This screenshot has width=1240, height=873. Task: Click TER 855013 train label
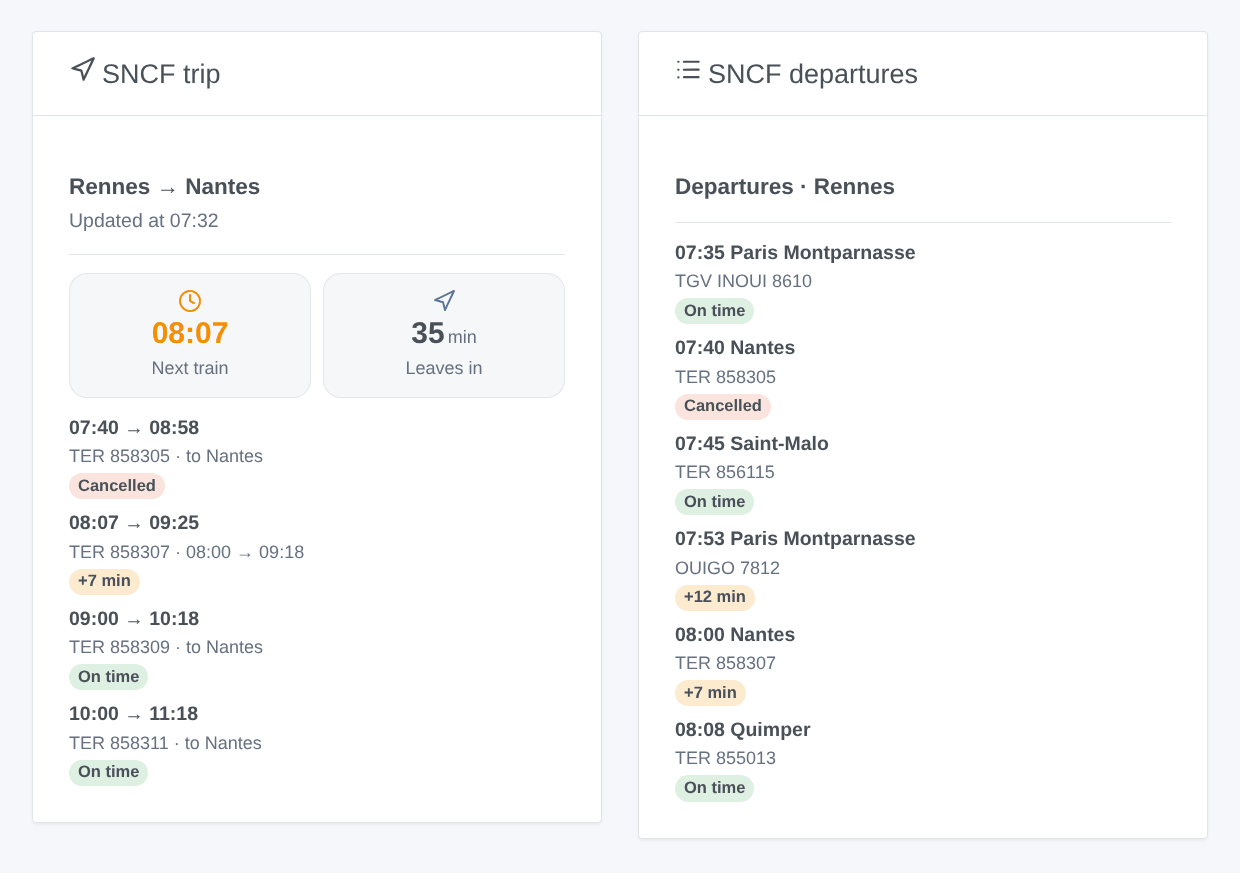pos(725,759)
